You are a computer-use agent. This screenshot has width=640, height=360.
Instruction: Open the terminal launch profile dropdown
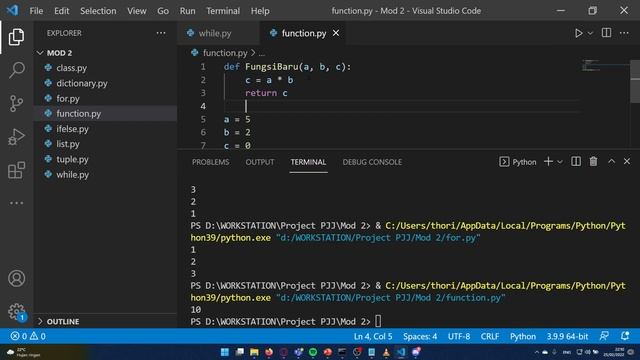click(x=560, y=162)
